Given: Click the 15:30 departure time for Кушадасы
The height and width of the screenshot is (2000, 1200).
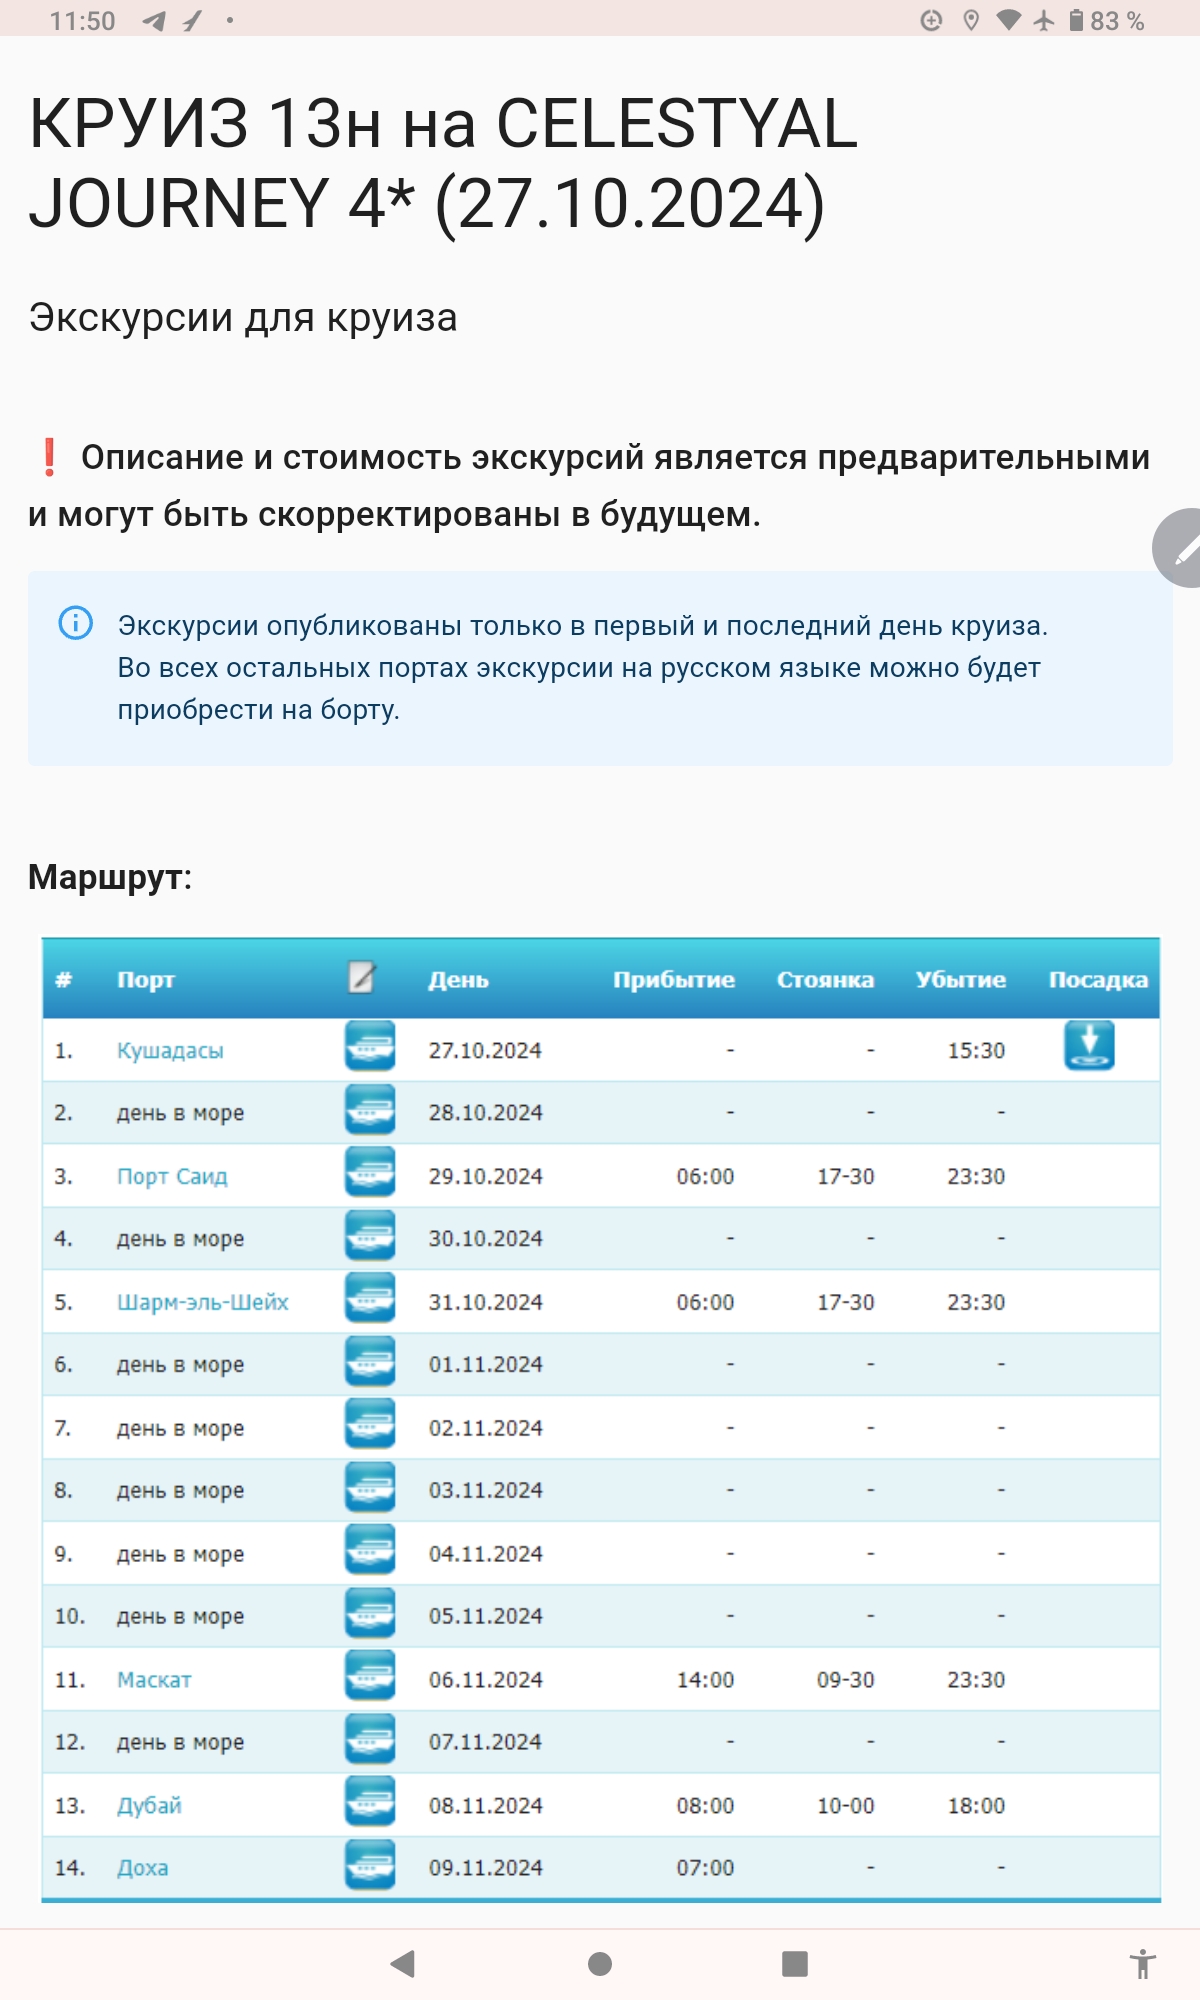Looking at the screenshot, I should [x=976, y=1050].
